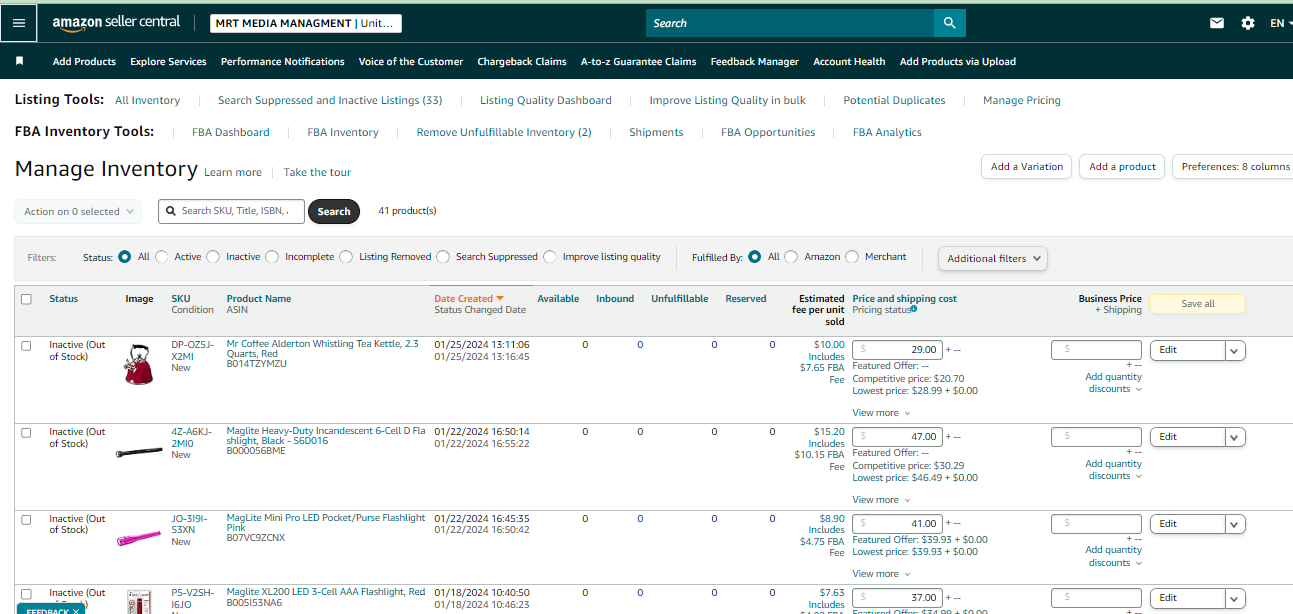Click the search magnifier button in the header
The height and width of the screenshot is (614, 1293).
point(949,23)
